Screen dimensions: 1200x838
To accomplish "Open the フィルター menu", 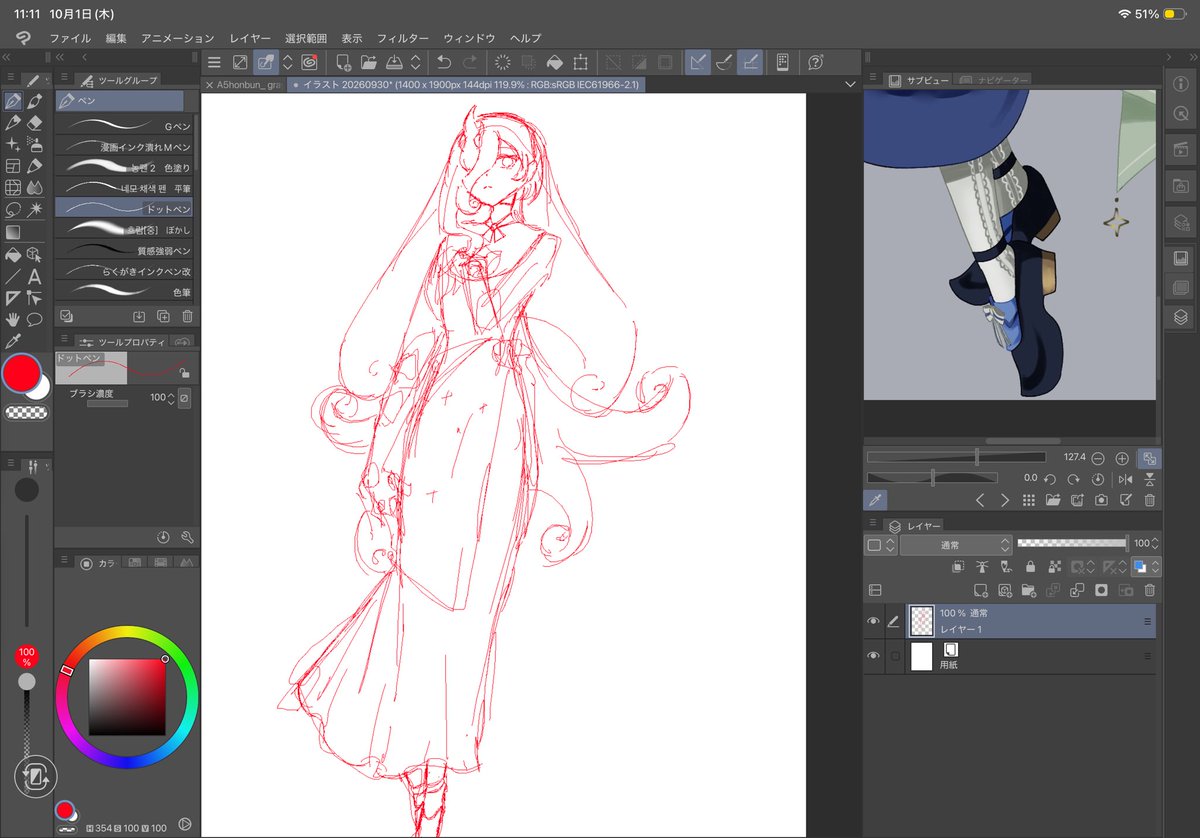I will click(403, 38).
